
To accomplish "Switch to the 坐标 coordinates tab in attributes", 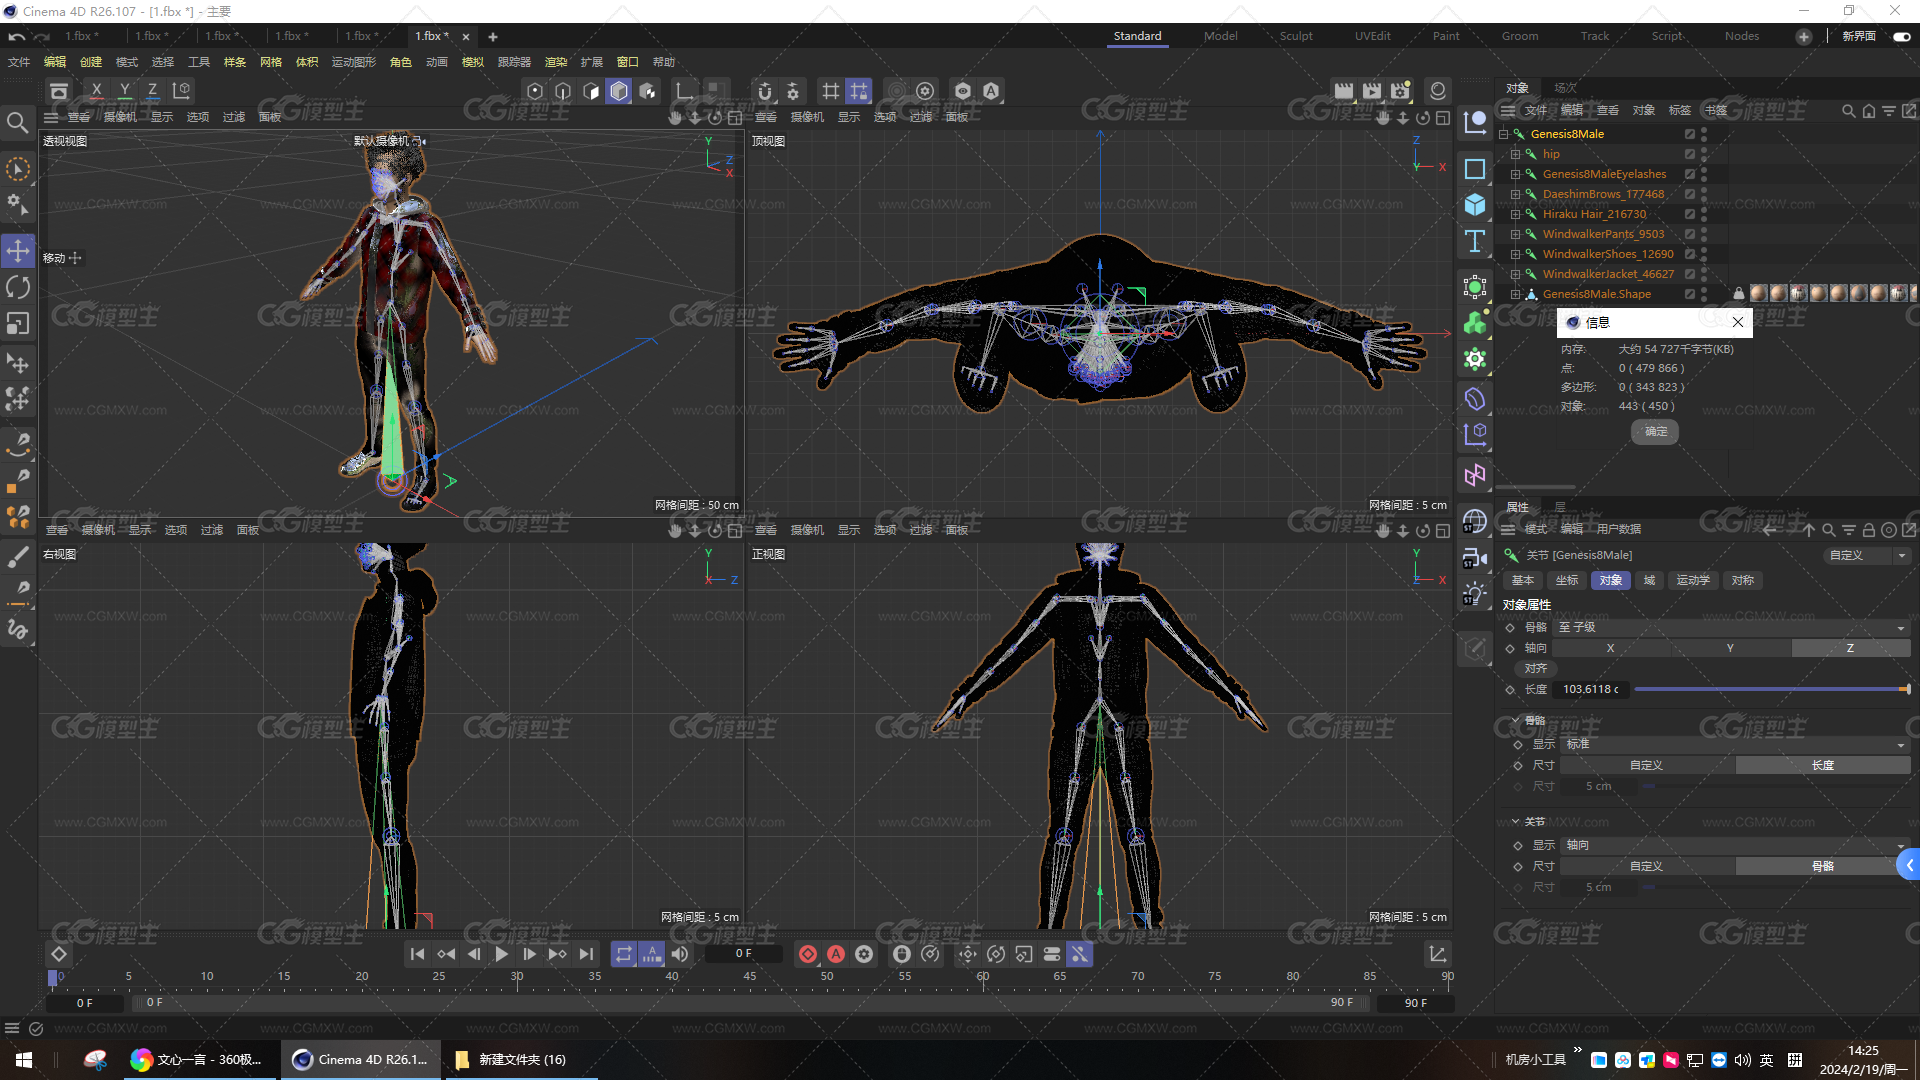I will (x=1567, y=580).
